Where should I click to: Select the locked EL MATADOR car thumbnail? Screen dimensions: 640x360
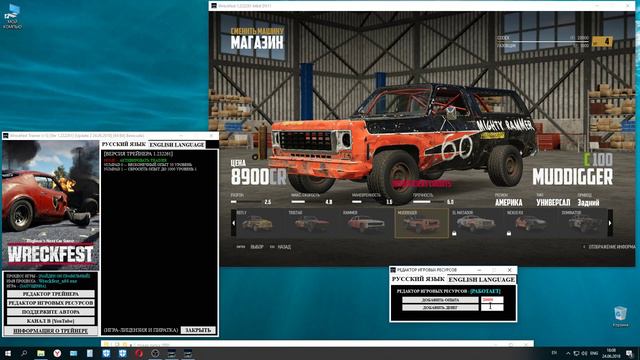point(476,224)
